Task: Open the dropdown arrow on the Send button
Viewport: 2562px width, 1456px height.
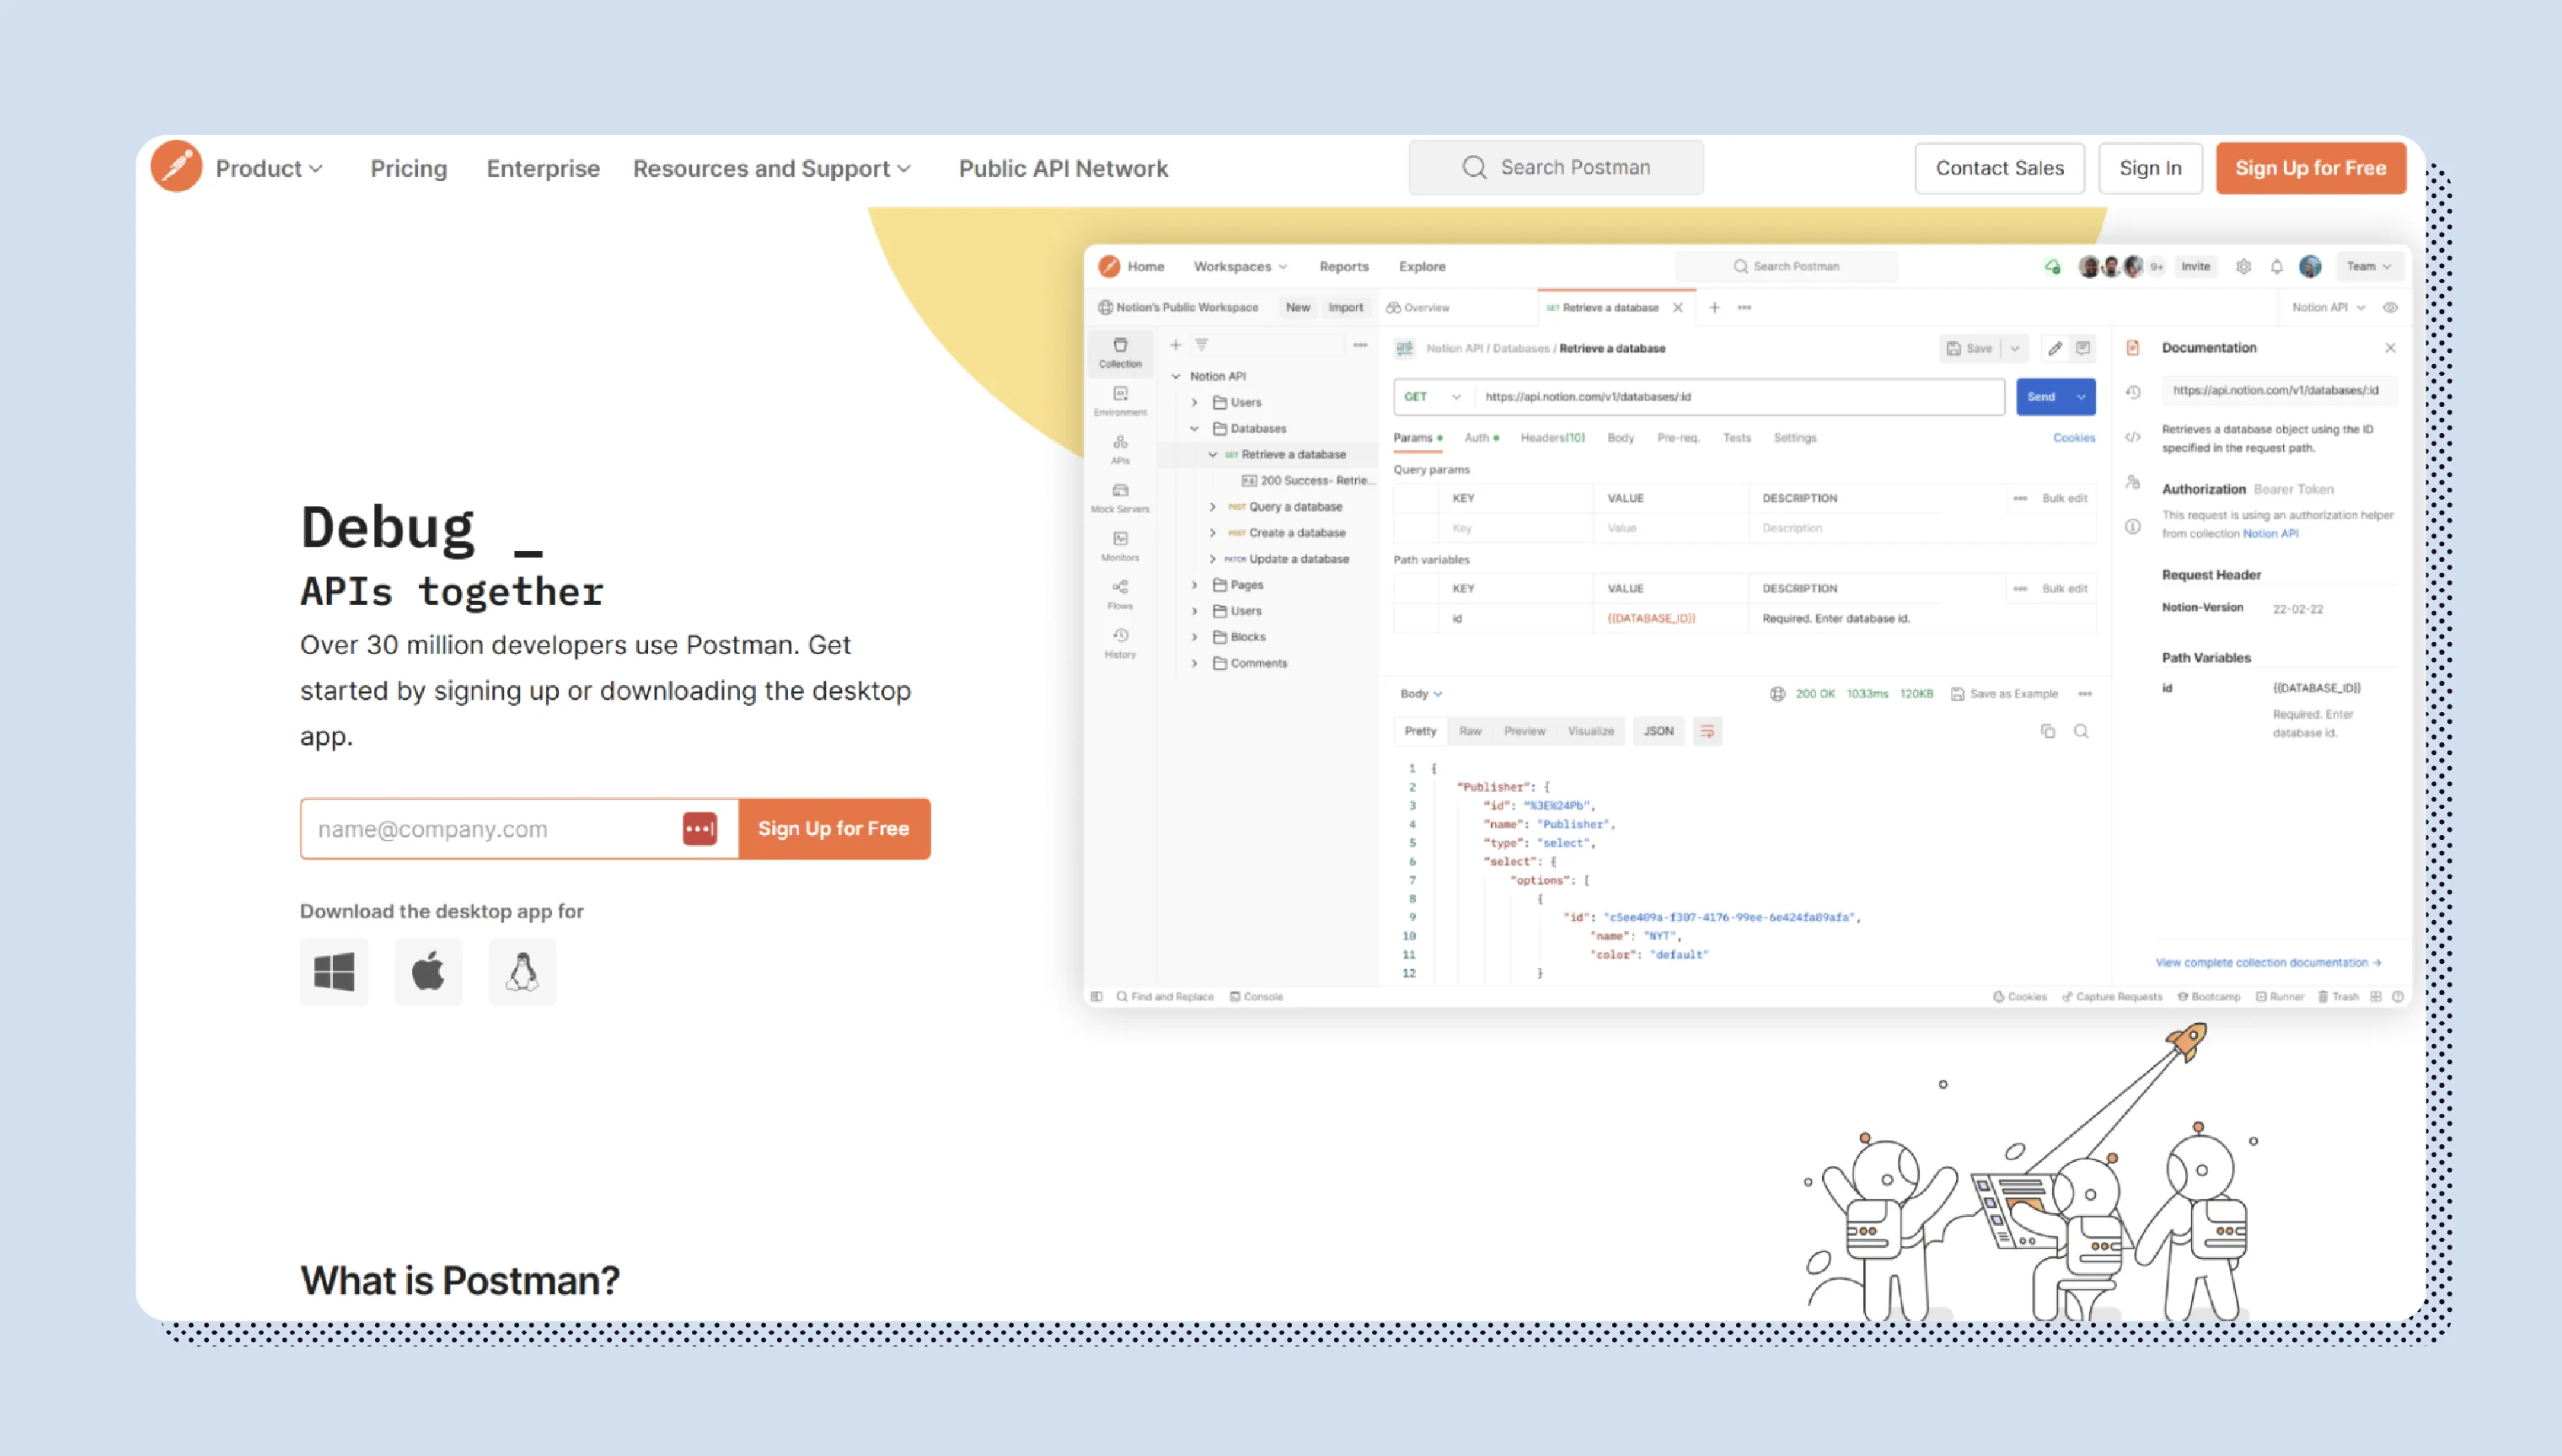Action: tap(2081, 397)
